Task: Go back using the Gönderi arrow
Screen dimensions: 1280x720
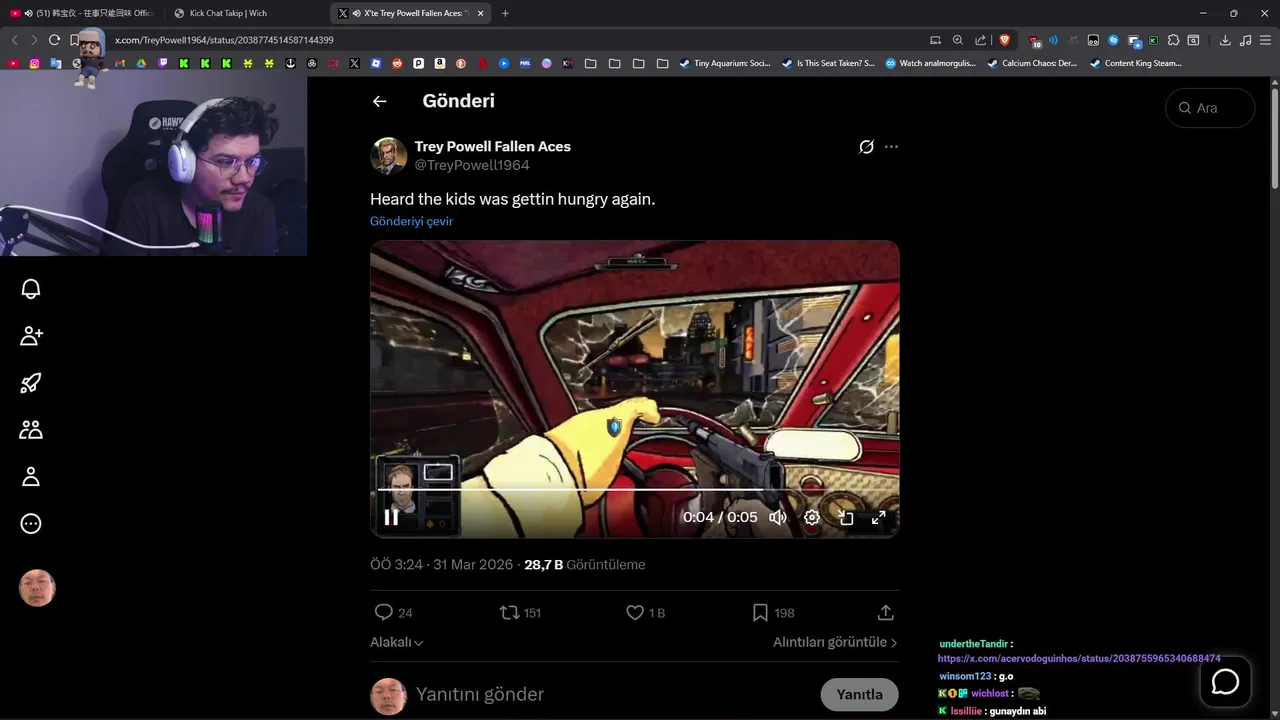Action: [379, 101]
